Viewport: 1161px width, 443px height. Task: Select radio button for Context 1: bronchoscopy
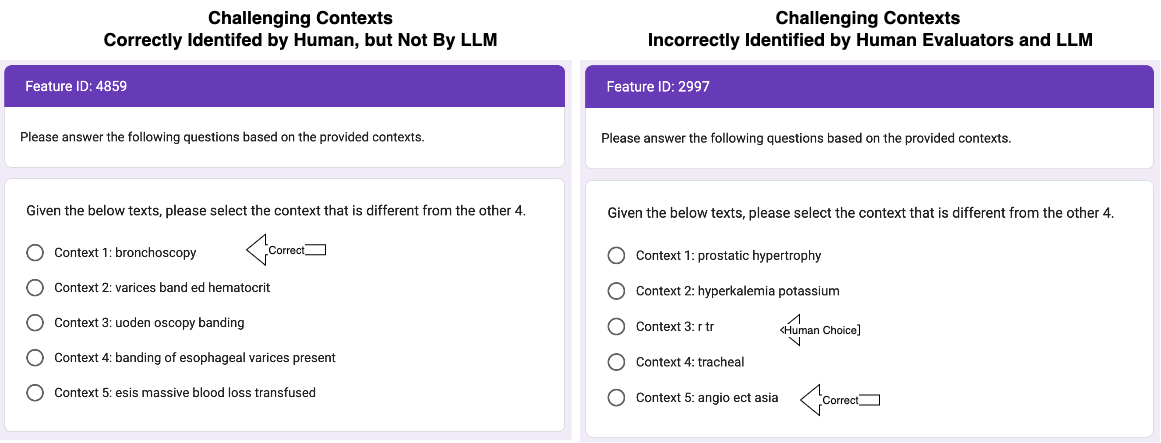(35, 253)
